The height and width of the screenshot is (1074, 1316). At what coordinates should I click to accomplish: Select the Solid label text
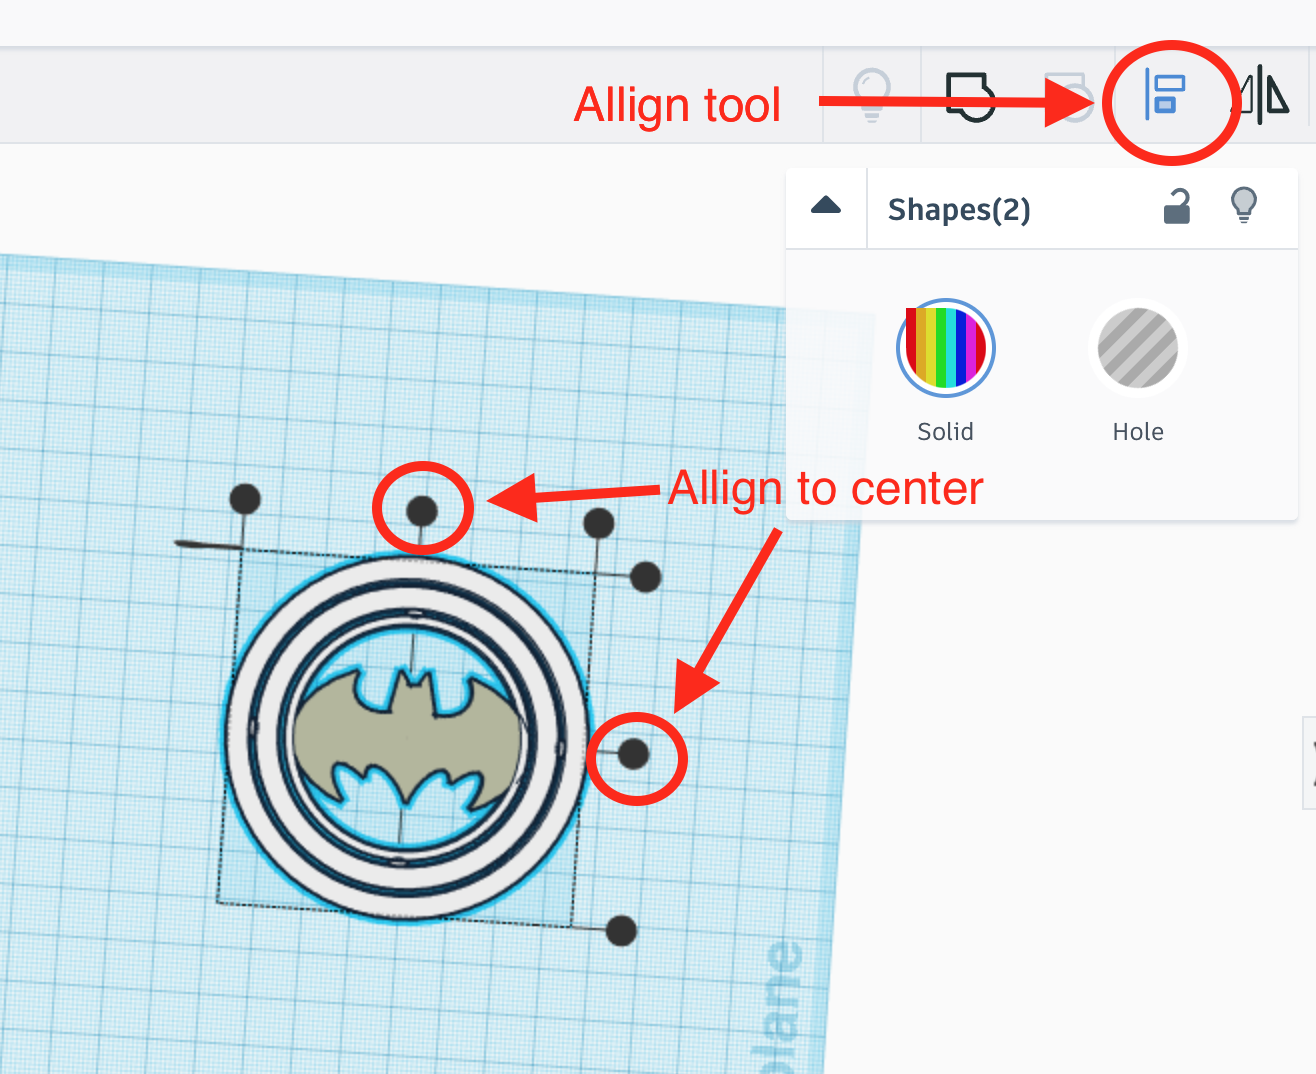click(x=945, y=431)
